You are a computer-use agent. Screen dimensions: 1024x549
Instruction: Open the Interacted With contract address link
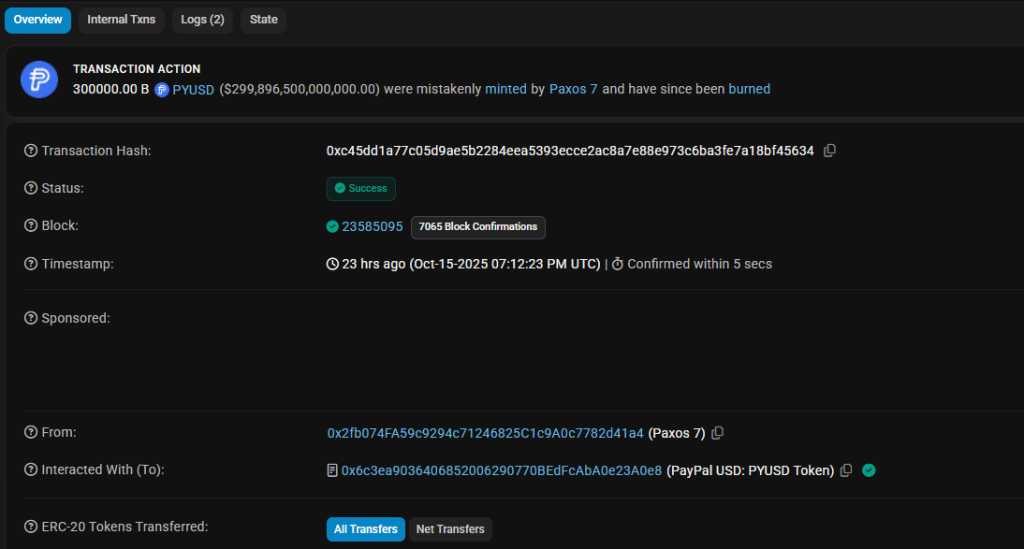point(501,471)
